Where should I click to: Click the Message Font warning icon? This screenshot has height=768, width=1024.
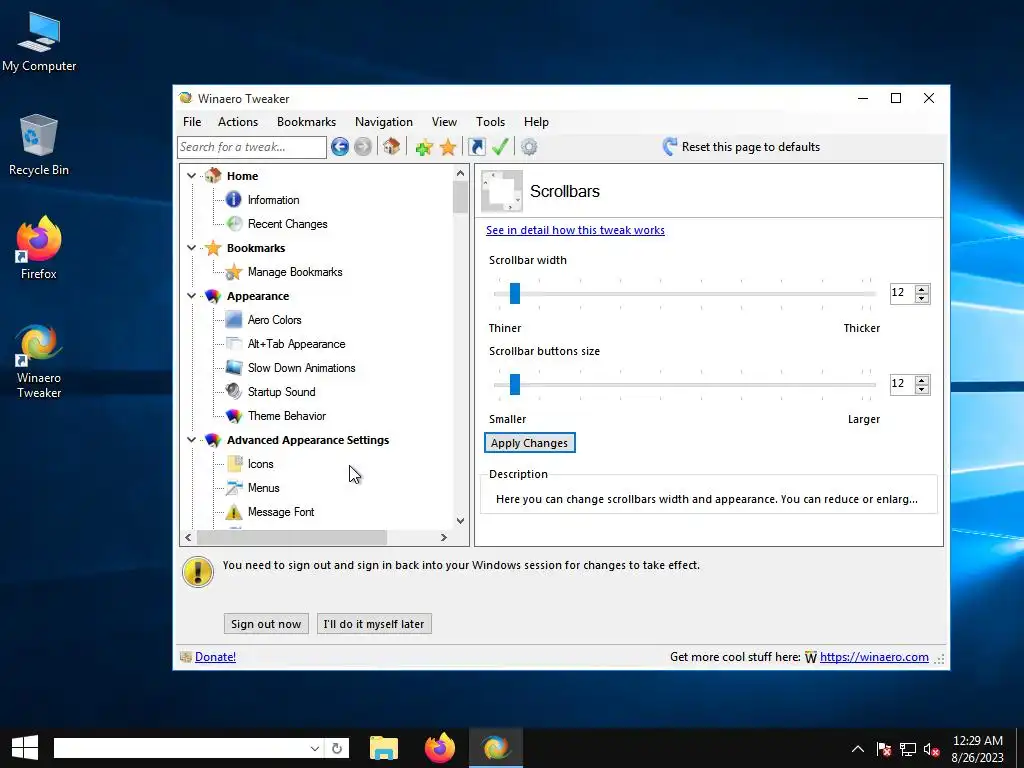tap(234, 512)
